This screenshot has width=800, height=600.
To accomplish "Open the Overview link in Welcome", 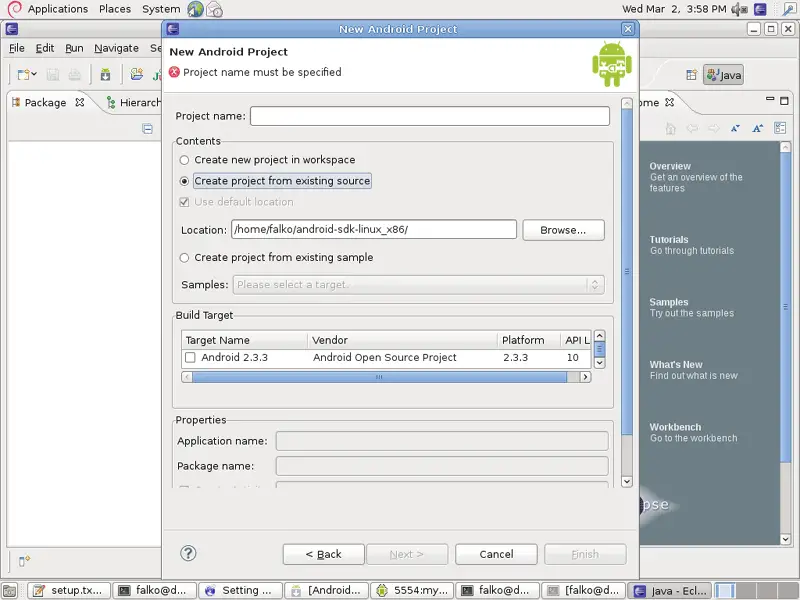I will pyautogui.click(x=670, y=166).
